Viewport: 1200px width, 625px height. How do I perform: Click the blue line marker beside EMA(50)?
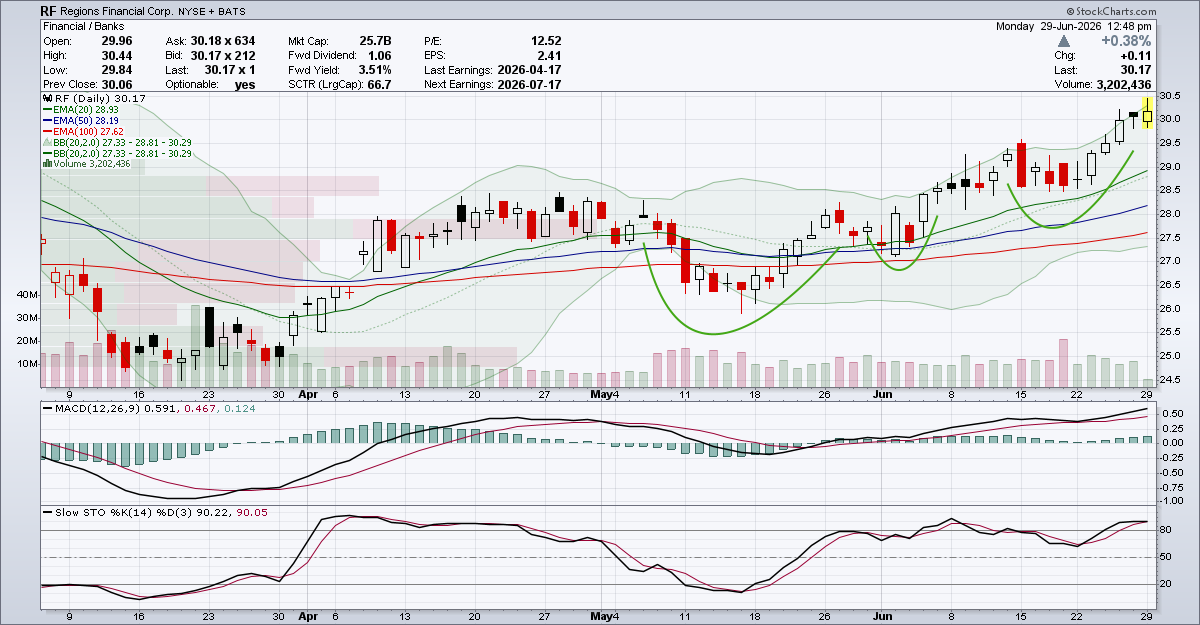point(46,121)
